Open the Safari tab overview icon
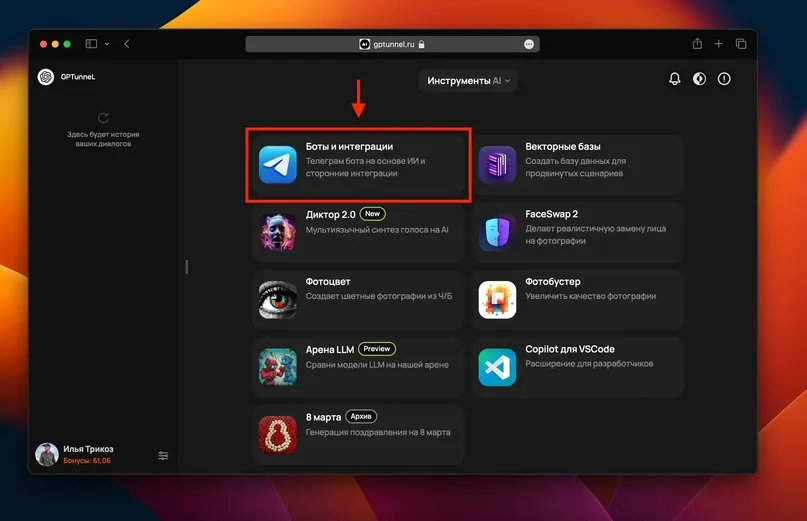The image size is (807, 521). tap(741, 44)
